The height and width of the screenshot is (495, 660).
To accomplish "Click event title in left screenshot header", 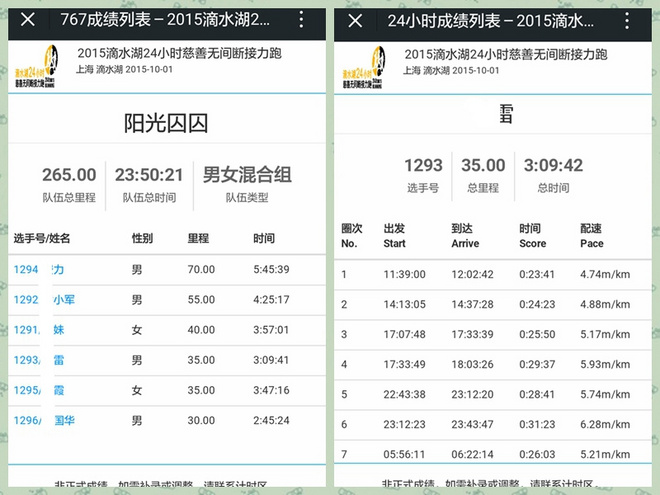I will 179,53.
